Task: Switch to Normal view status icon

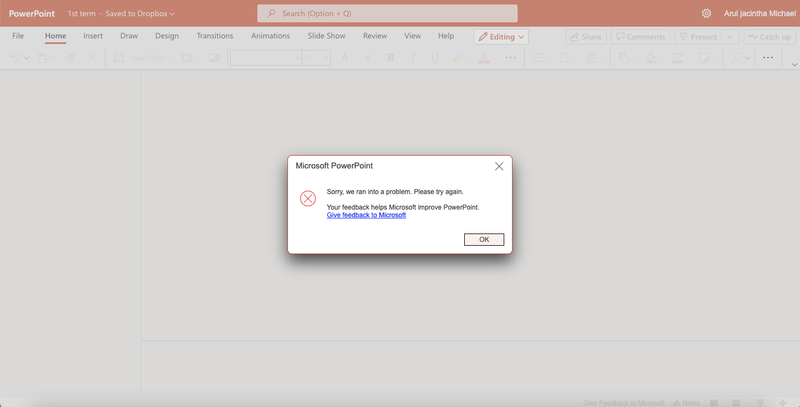Action: coord(714,402)
